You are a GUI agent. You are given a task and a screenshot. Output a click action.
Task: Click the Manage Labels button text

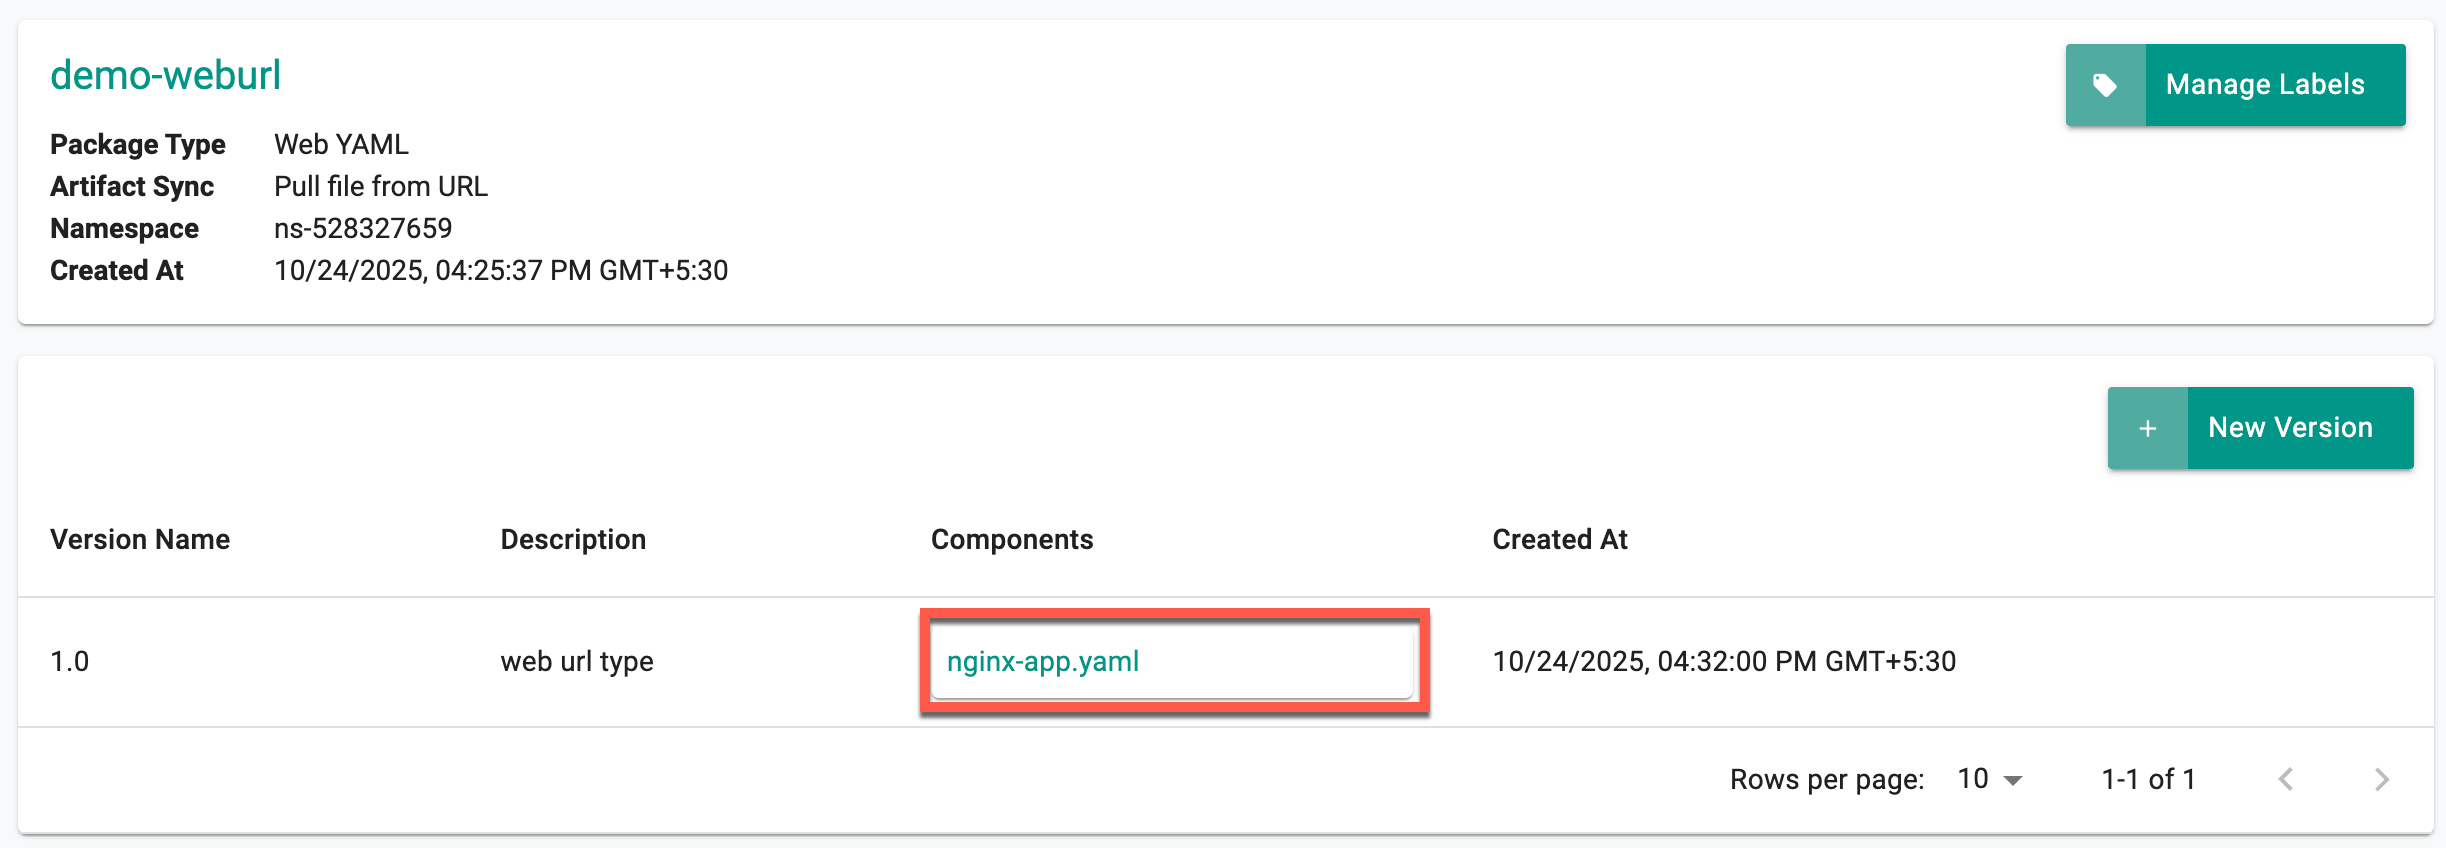pos(2265,85)
